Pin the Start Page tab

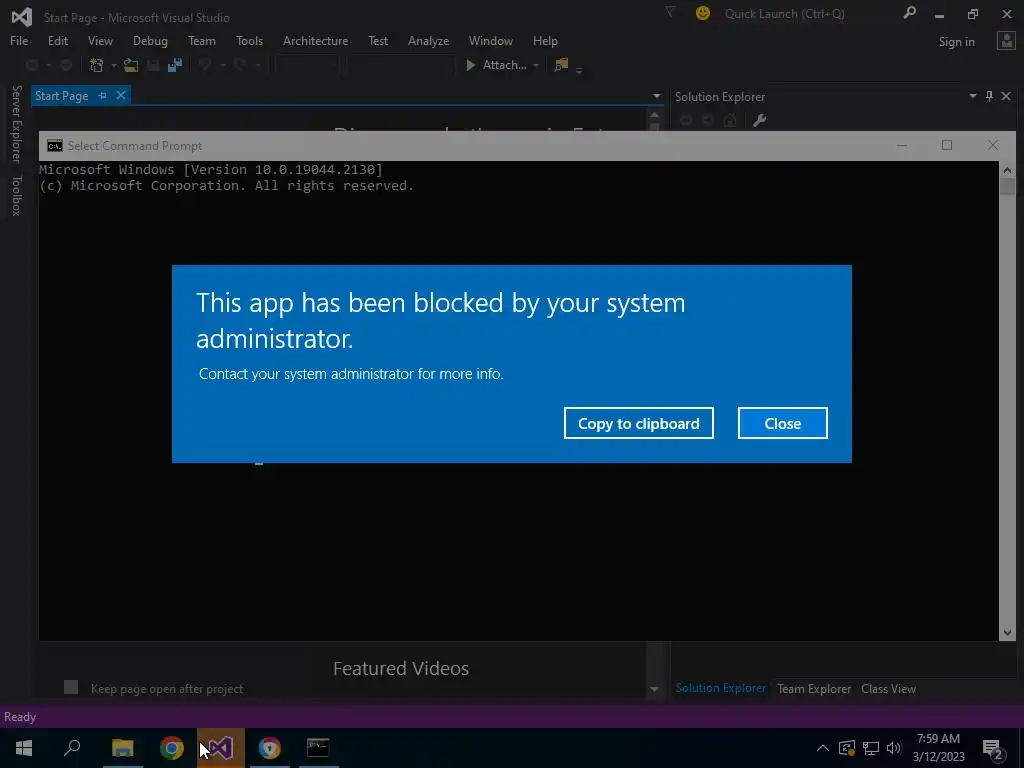pos(103,95)
